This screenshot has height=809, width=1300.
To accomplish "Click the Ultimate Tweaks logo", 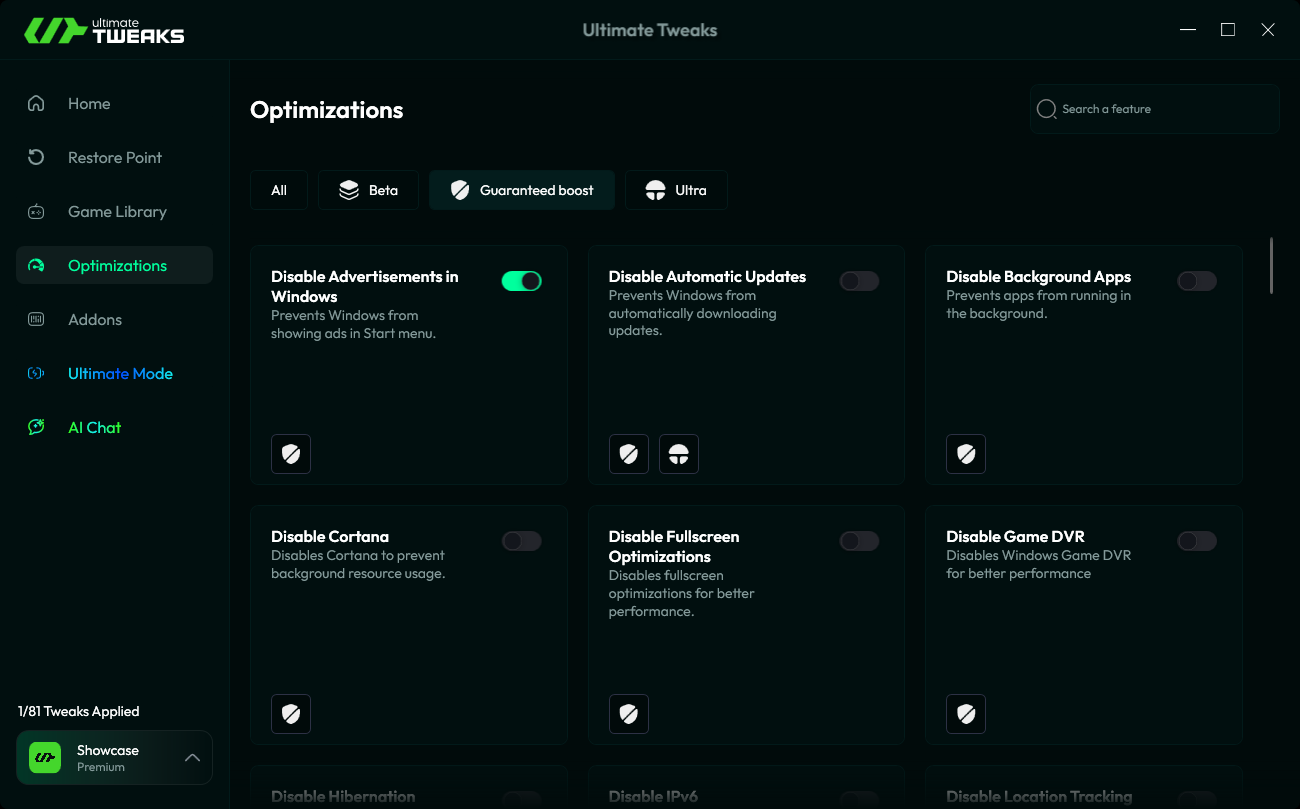I will click(x=104, y=29).
